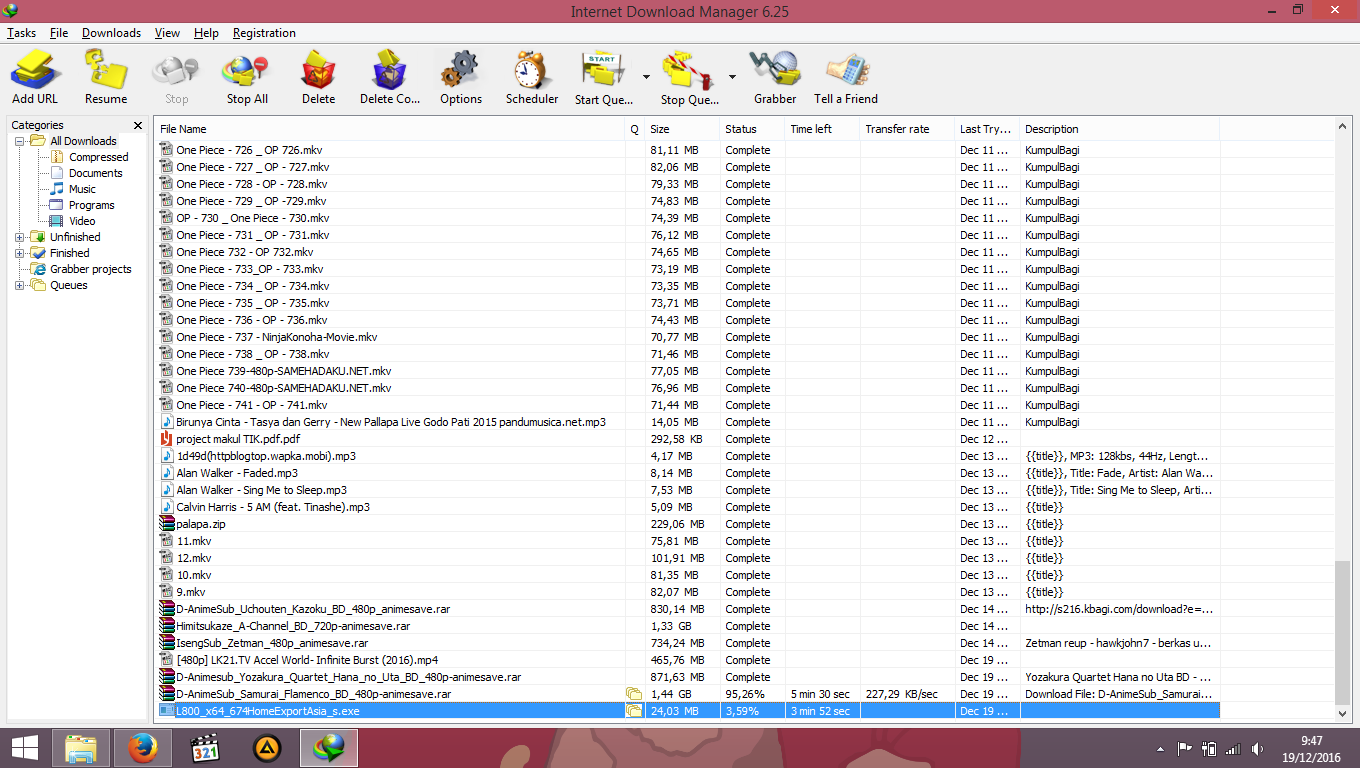Open Start Queue dropdown arrow
The width and height of the screenshot is (1360, 768).
(646, 77)
